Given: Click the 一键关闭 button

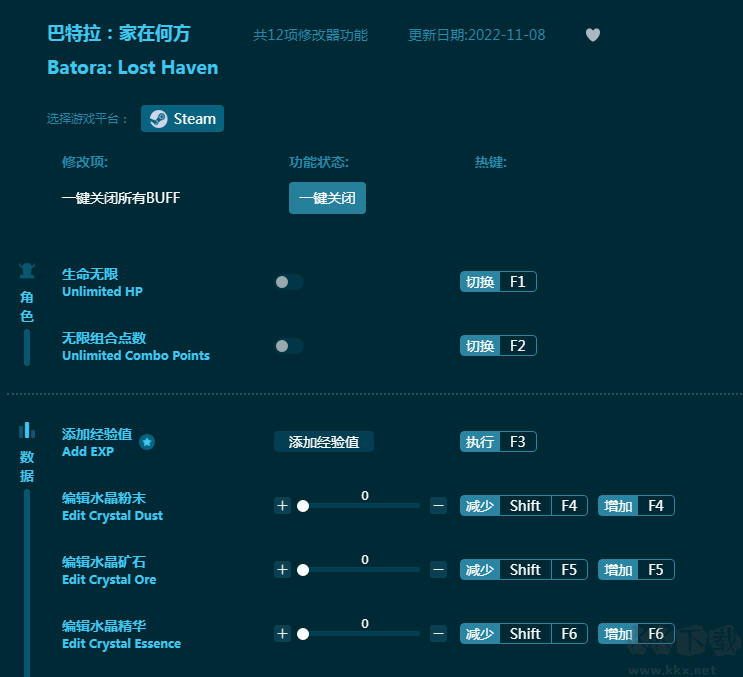Looking at the screenshot, I should [327, 198].
